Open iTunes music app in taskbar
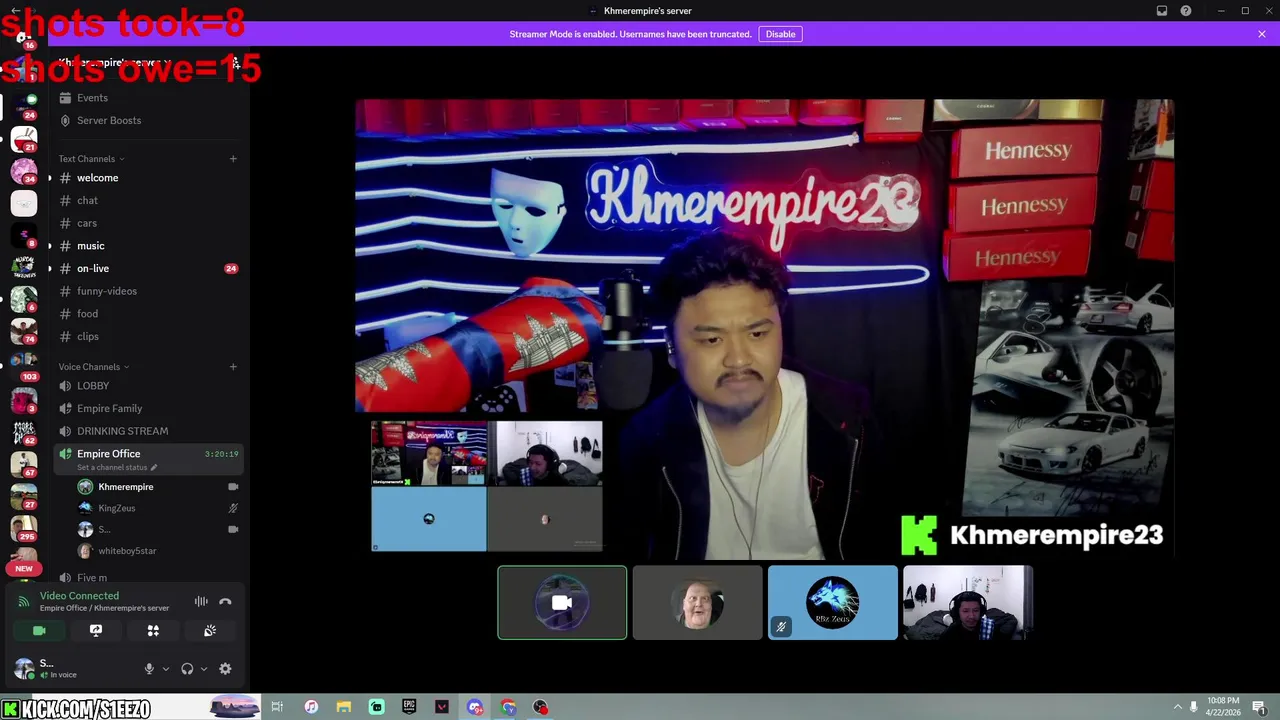This screenshot has height=720, width=1280. coord(311,707)
